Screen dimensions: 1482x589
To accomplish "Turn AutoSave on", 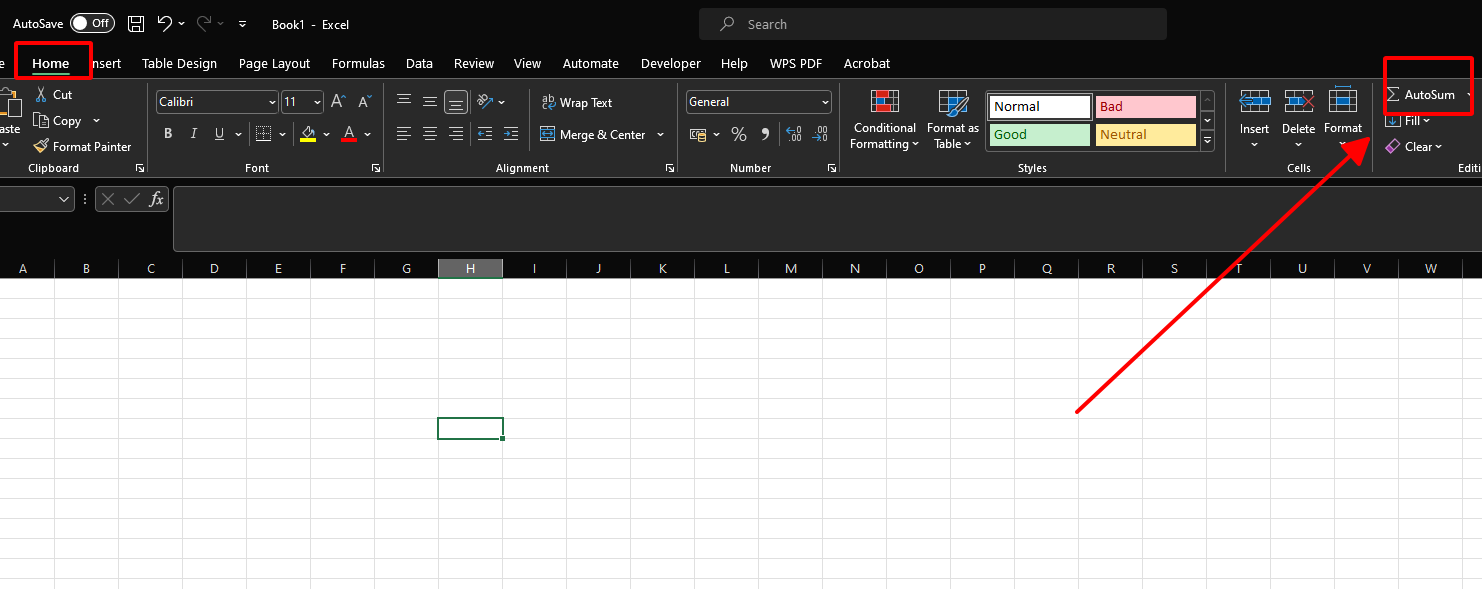I will [x=92, y=22].
